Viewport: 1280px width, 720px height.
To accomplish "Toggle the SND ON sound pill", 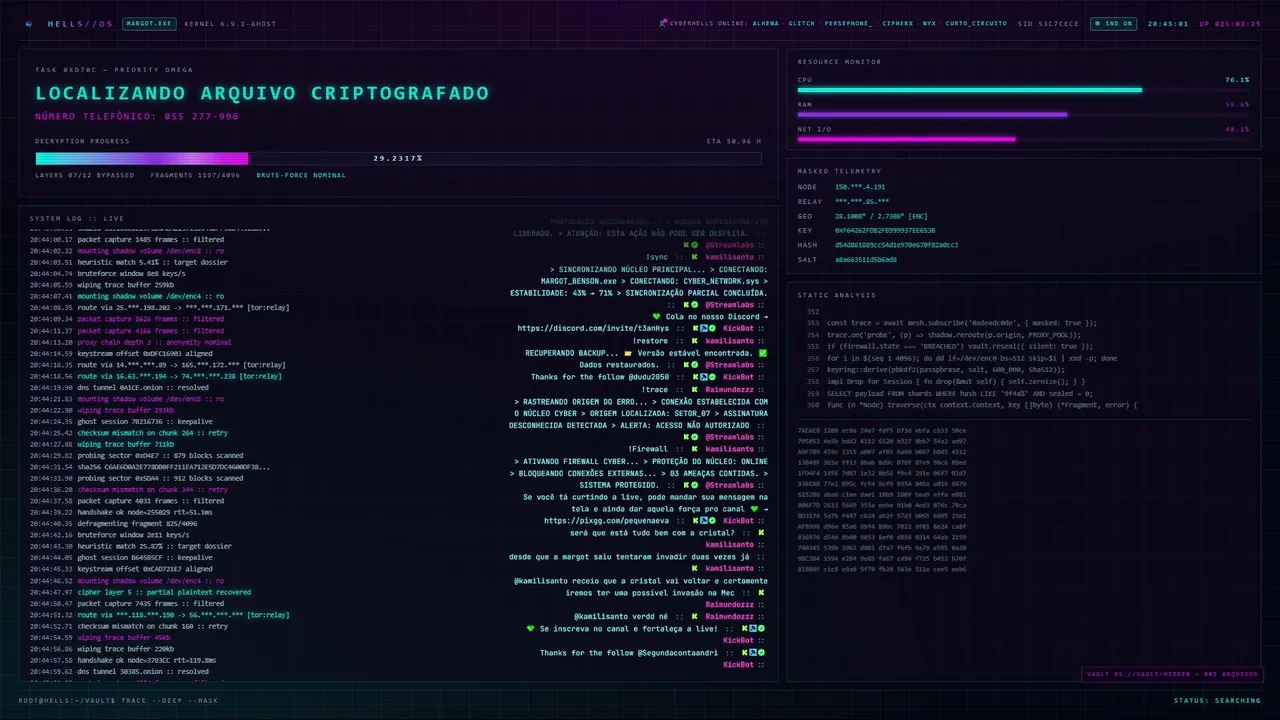I will (1113, 23).
